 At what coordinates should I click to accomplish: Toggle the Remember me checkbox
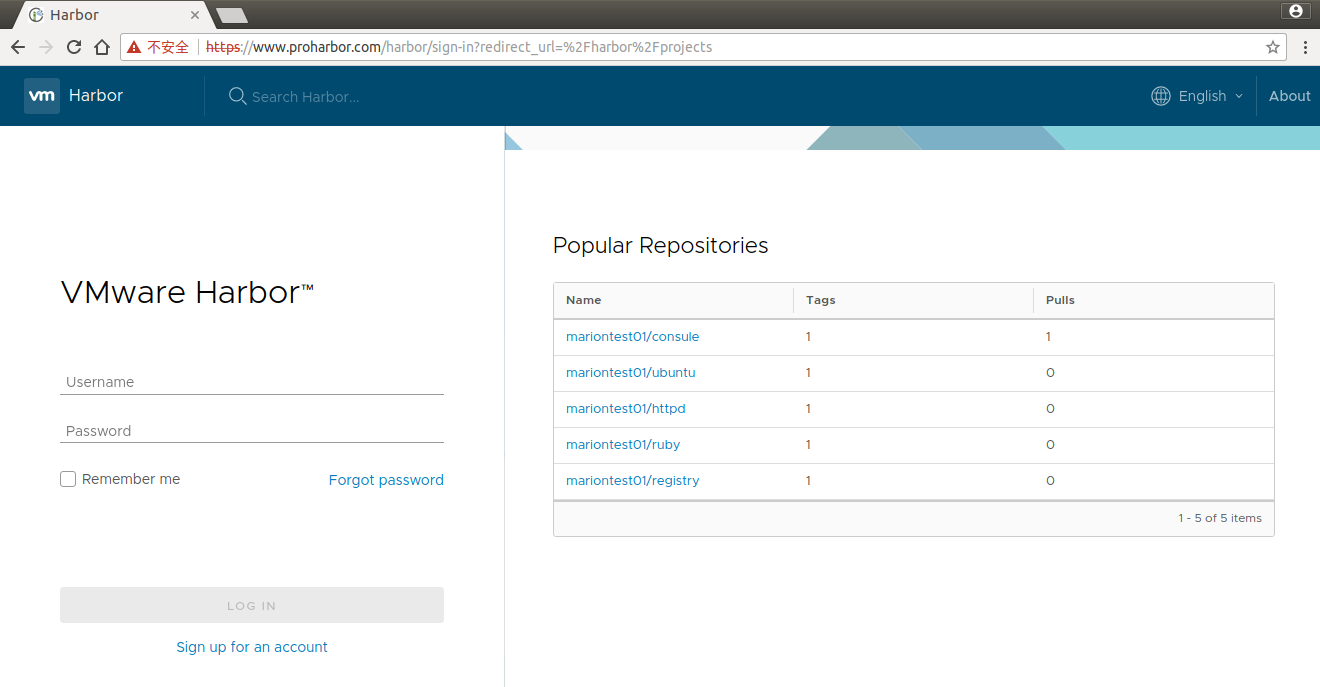pyautogui.click(x=68, y=479)
